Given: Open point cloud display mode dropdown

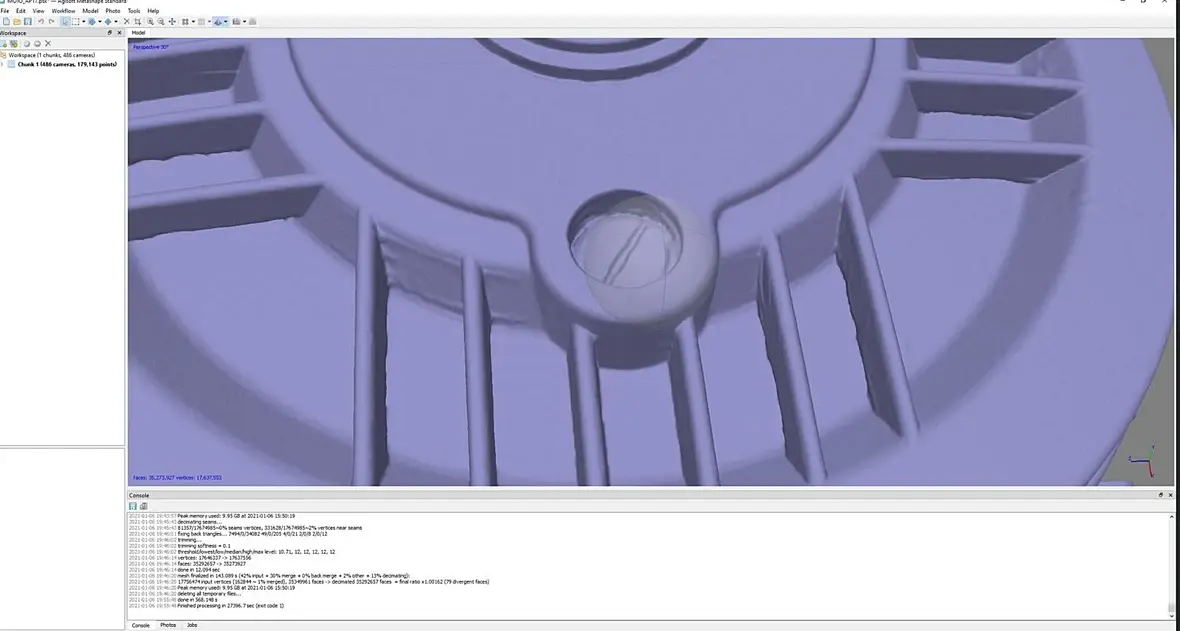Looking at the screenshot, I should [x=193, y=22].
